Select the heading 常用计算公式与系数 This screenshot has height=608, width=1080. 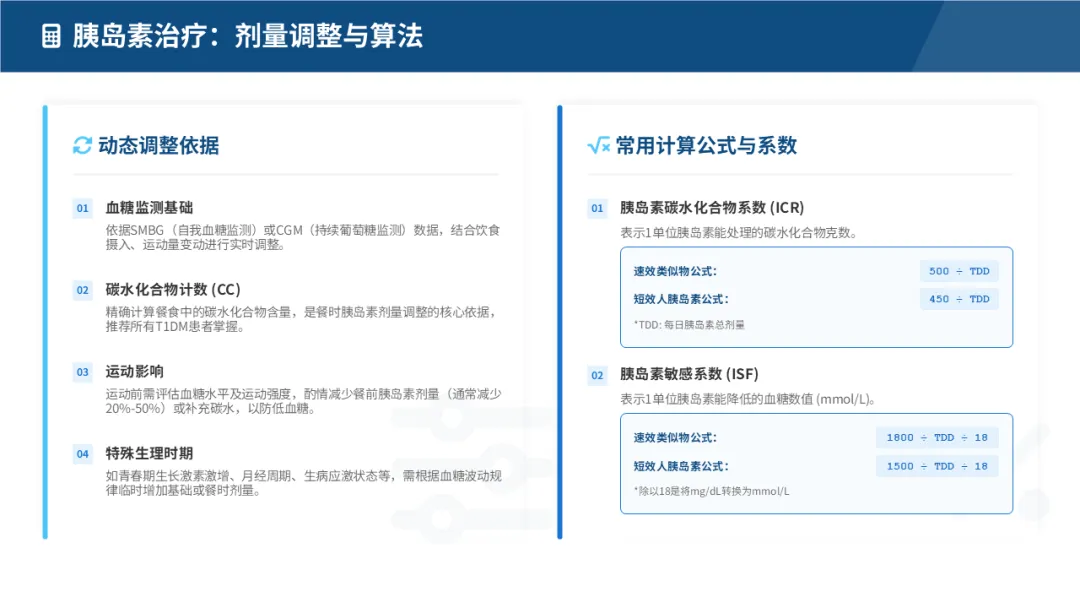pyautogui.click(x=706, y=145)
